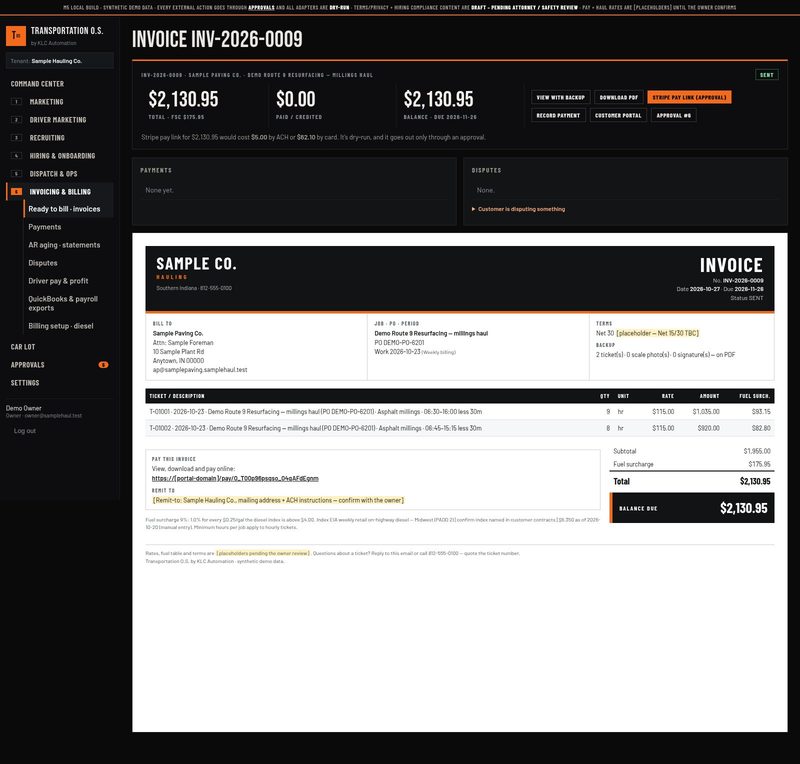
Task: Click the Balance Due box on the invoice
Action: pyautogui.click(x=692, y=508)
